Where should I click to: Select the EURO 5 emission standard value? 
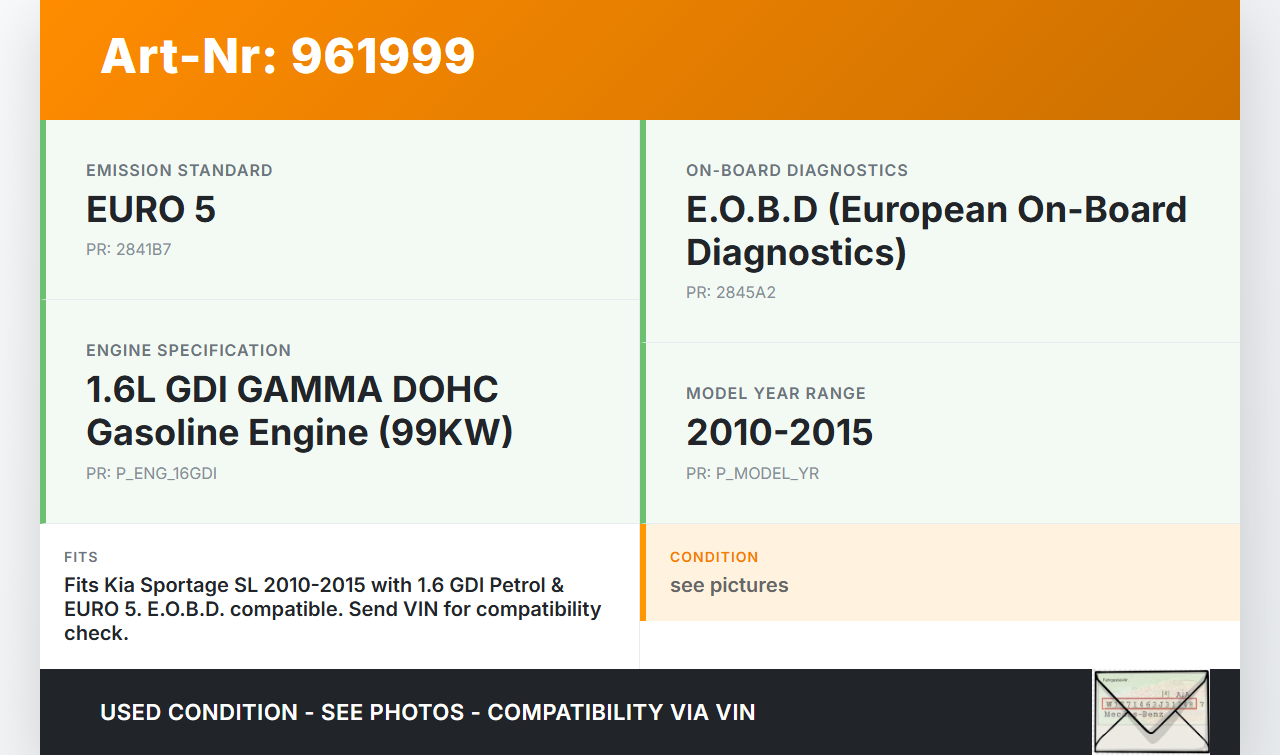pos(151,210)
